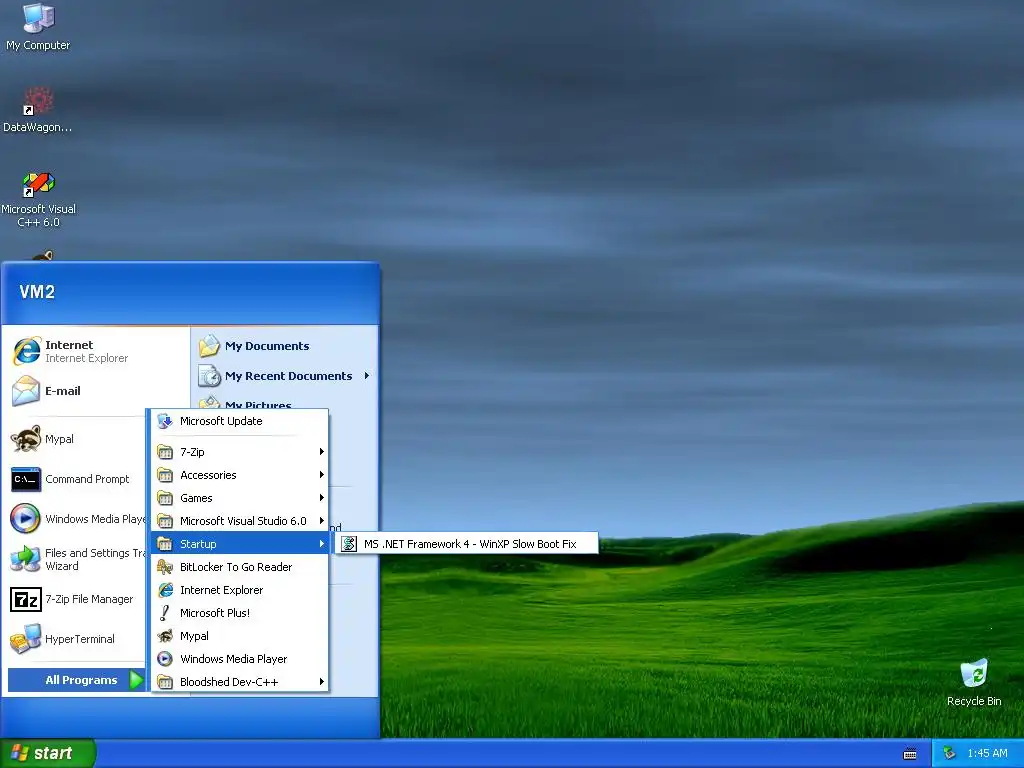This screenshot has width=1024, height=768.
Task: Click 'HyperTerminal' text label
Action: pos(80,639)
